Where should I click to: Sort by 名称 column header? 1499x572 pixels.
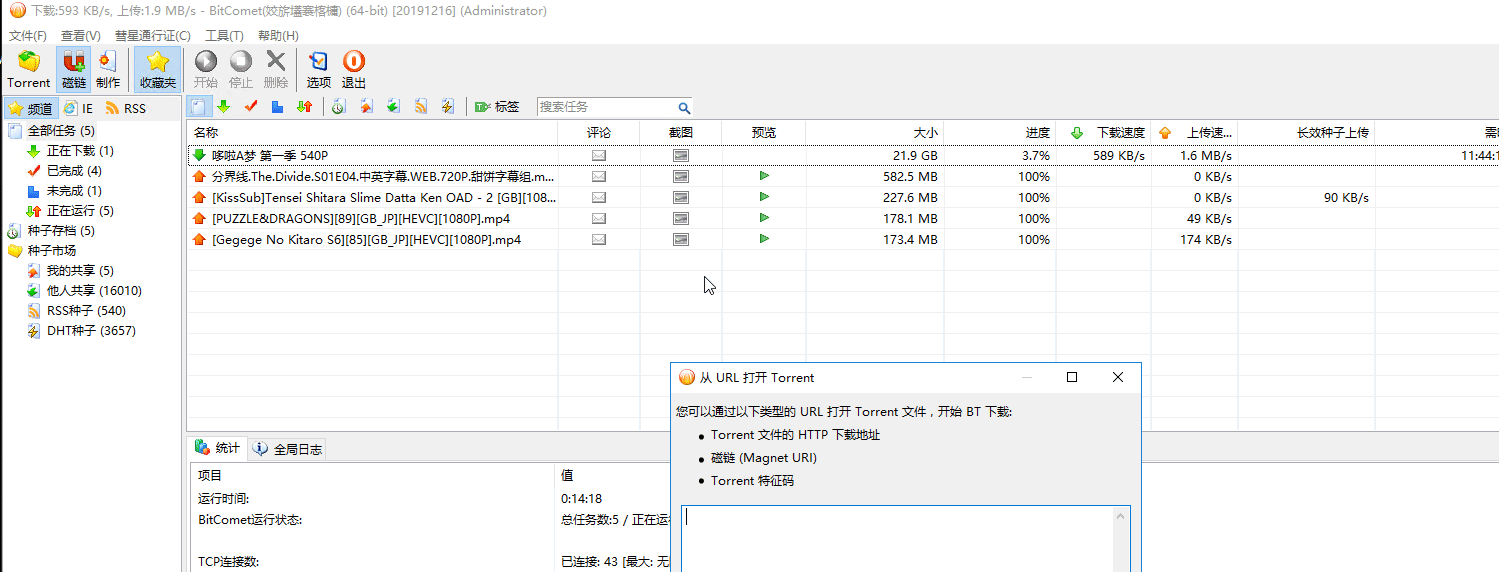372,132
